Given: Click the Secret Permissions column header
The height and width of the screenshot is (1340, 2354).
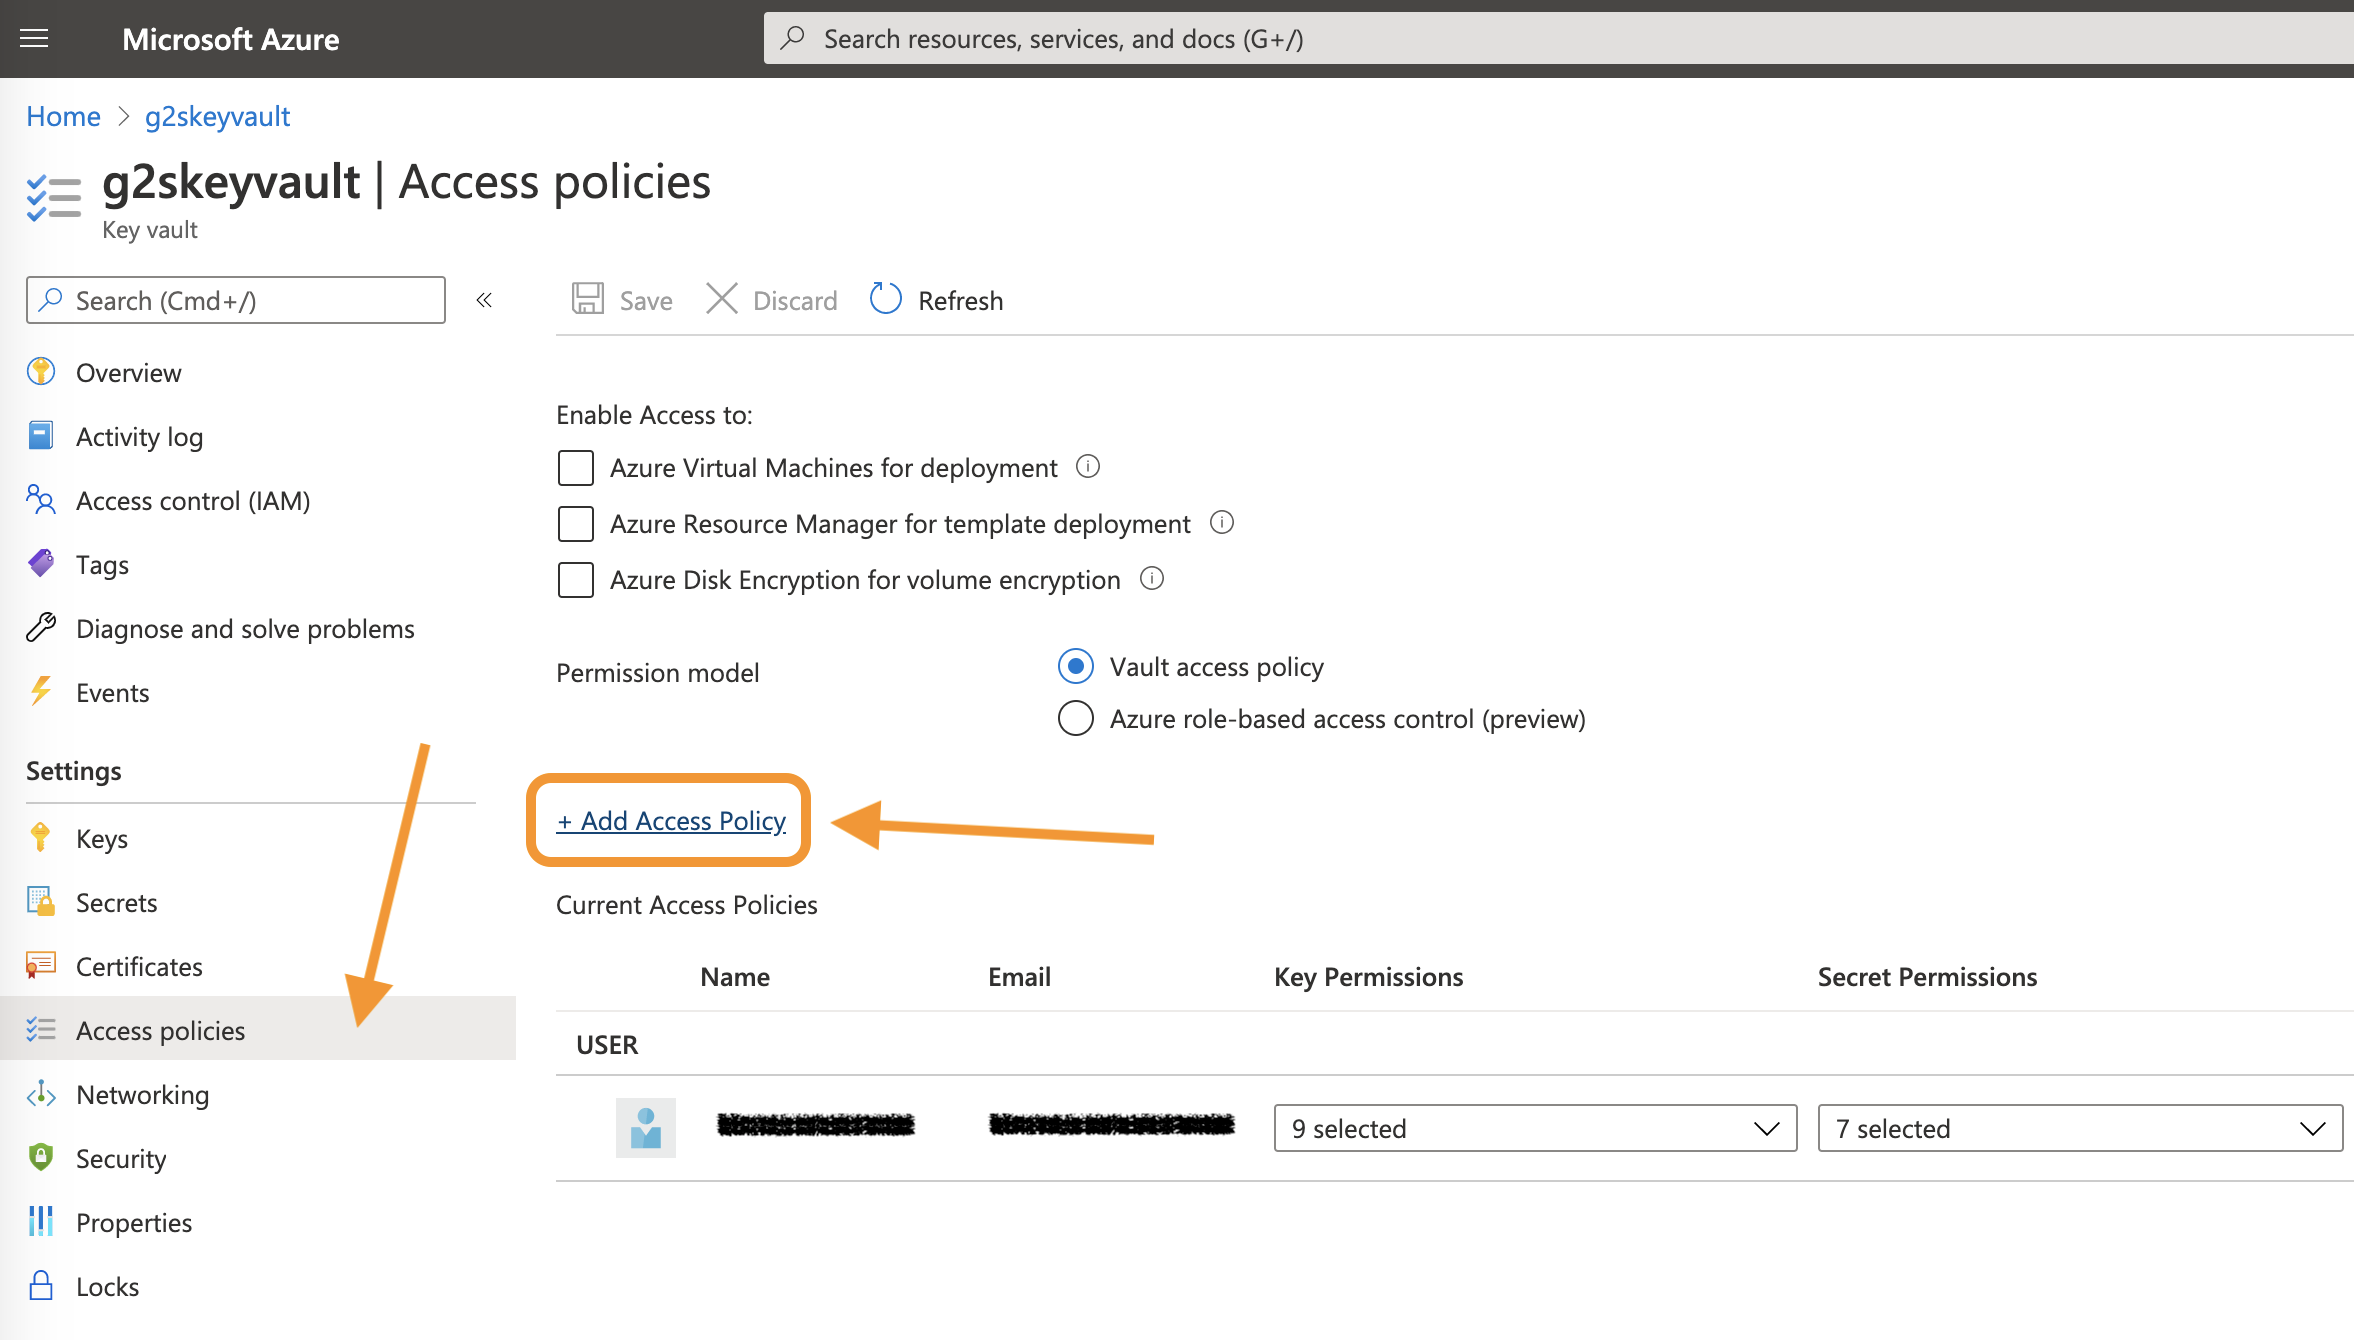Looking at the screenshot, I should (1927, 977).
